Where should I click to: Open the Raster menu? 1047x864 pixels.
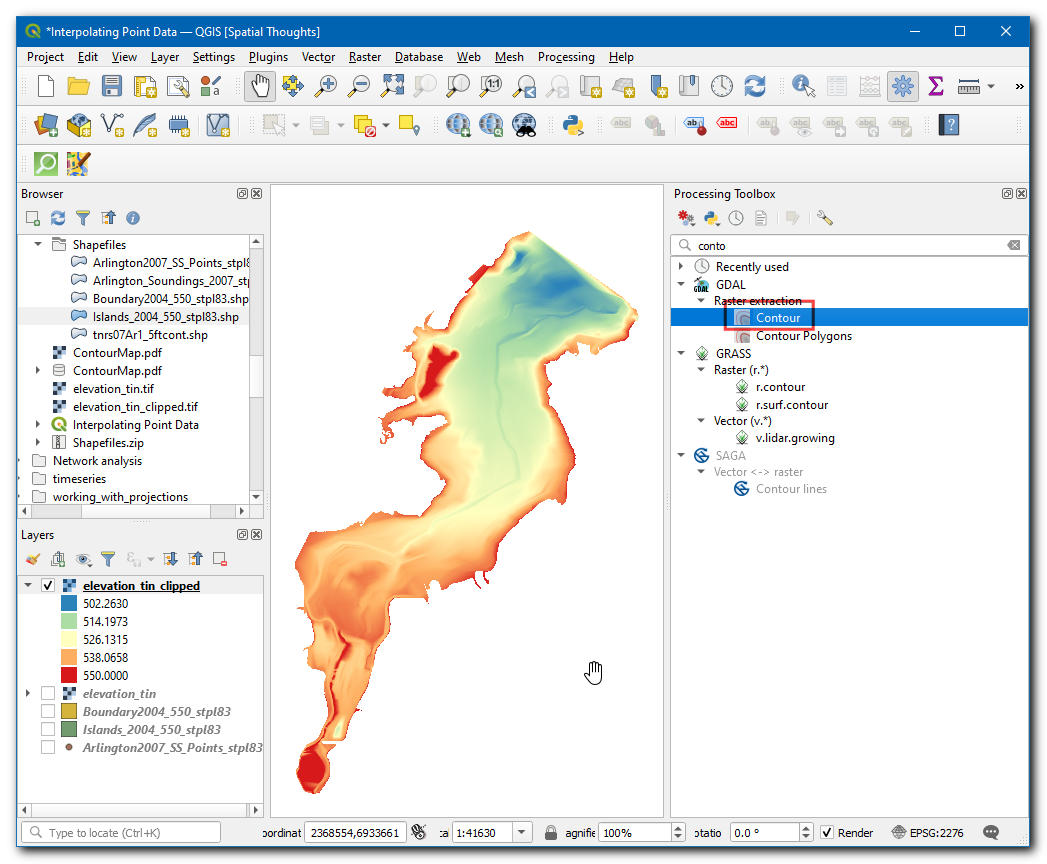(x=365, y=57)
